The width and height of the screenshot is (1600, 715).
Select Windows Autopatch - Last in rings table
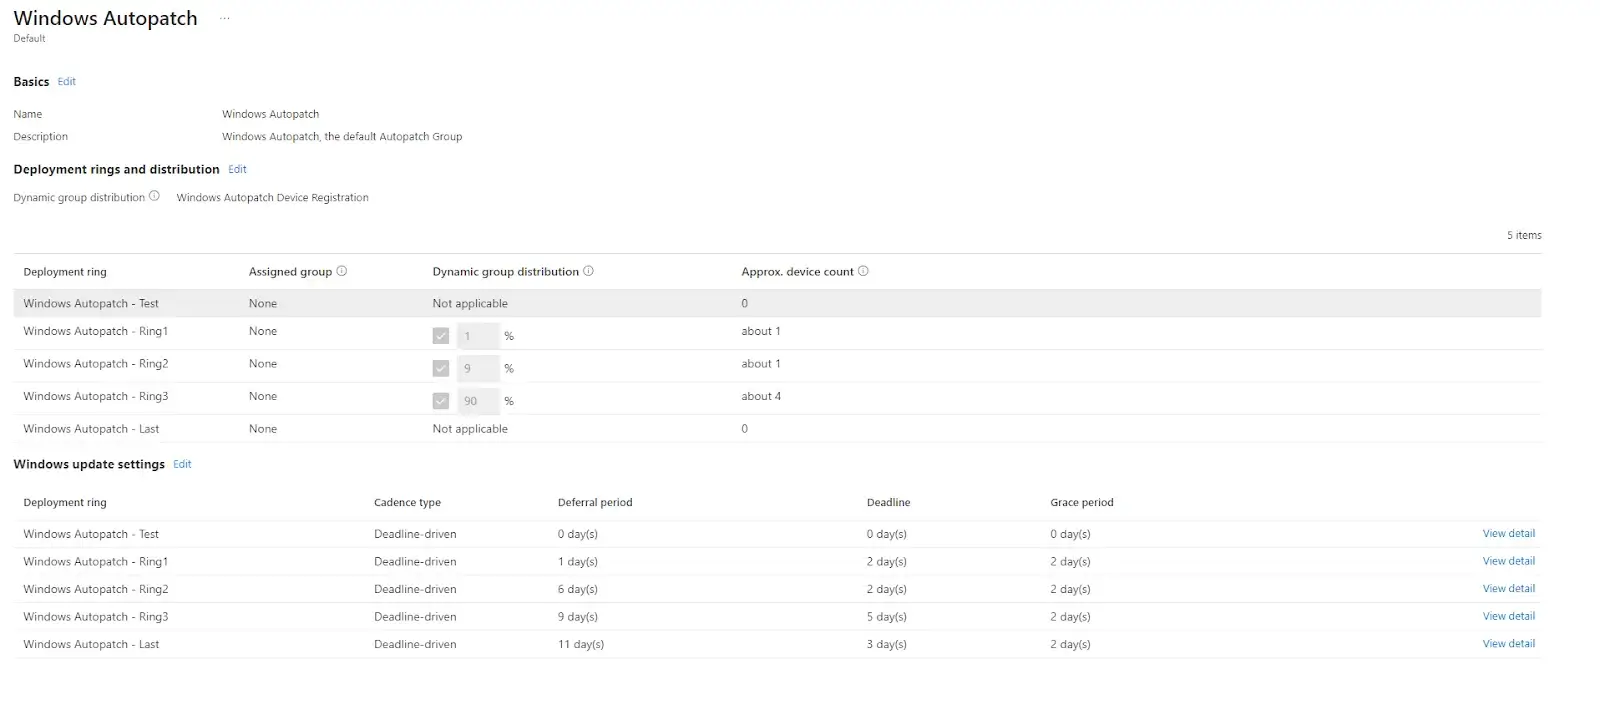click(x=777, y=429)
